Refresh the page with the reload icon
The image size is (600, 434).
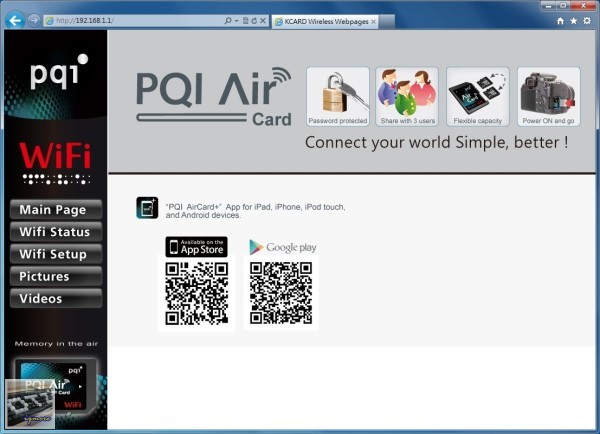coord(254,21)
